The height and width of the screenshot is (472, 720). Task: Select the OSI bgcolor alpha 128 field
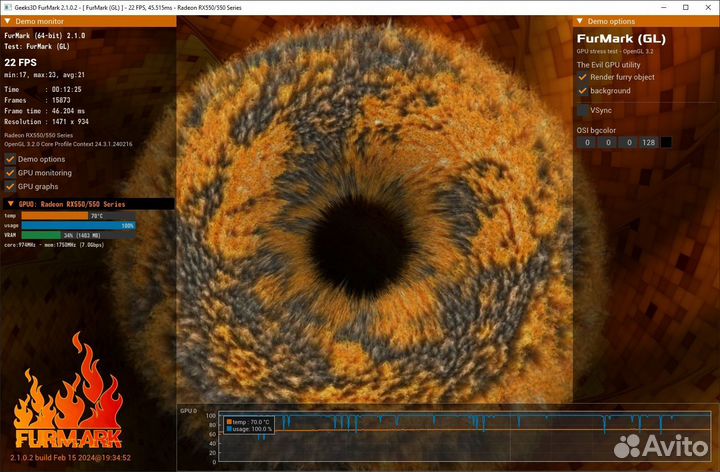pos(649,142)
